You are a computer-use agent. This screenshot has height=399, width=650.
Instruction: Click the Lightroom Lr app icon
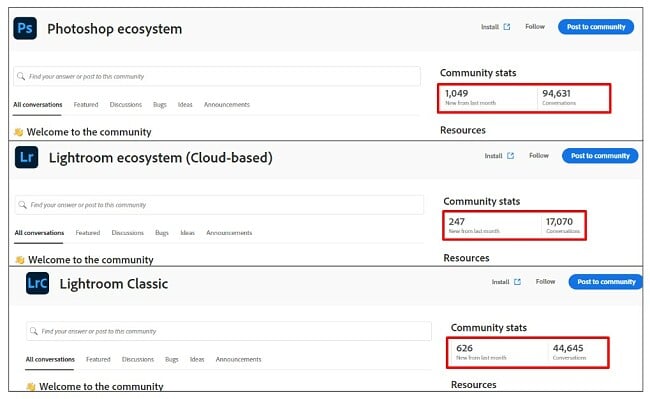pyautogui.click(x=27, y=157)
